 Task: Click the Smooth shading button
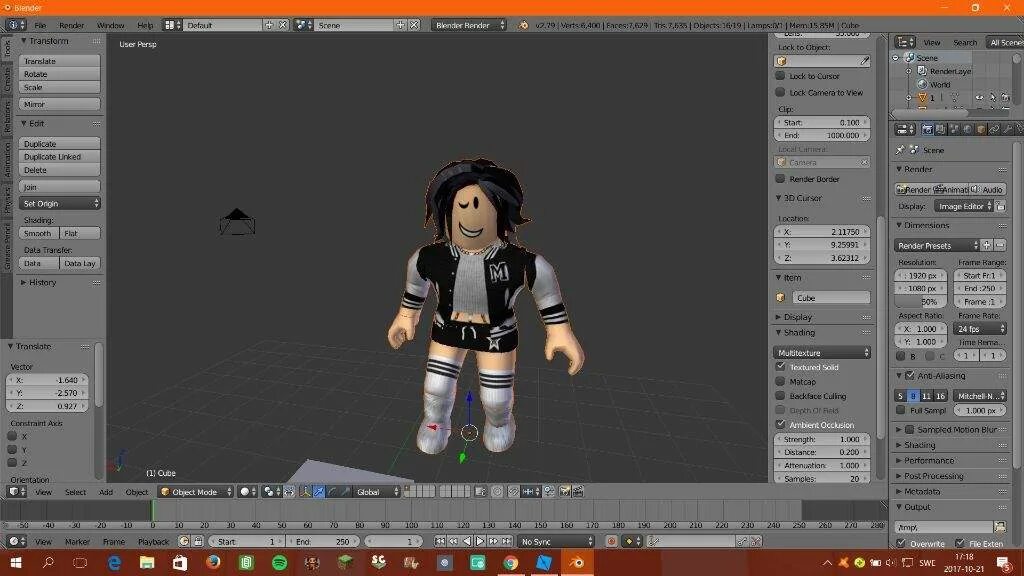(x=39, y=233)
